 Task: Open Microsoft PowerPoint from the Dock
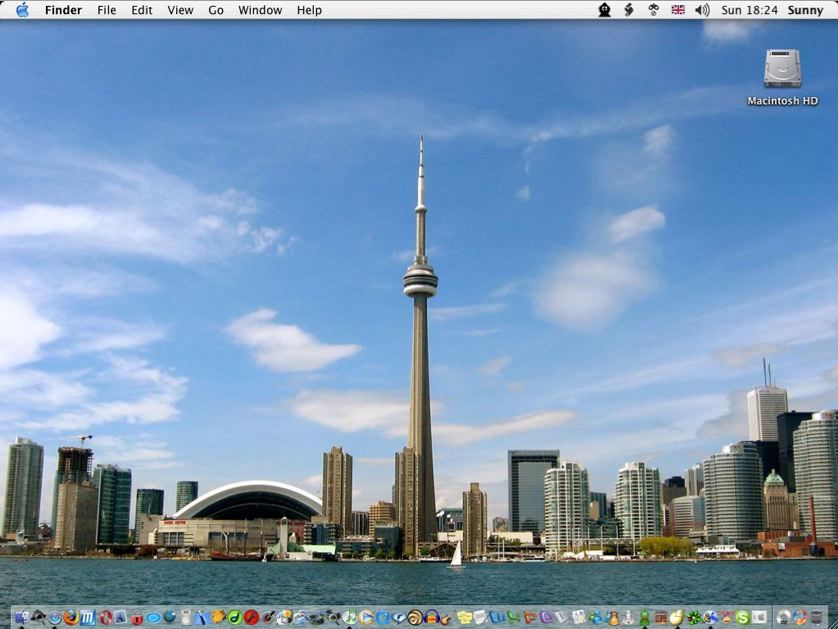pos(530,618)
